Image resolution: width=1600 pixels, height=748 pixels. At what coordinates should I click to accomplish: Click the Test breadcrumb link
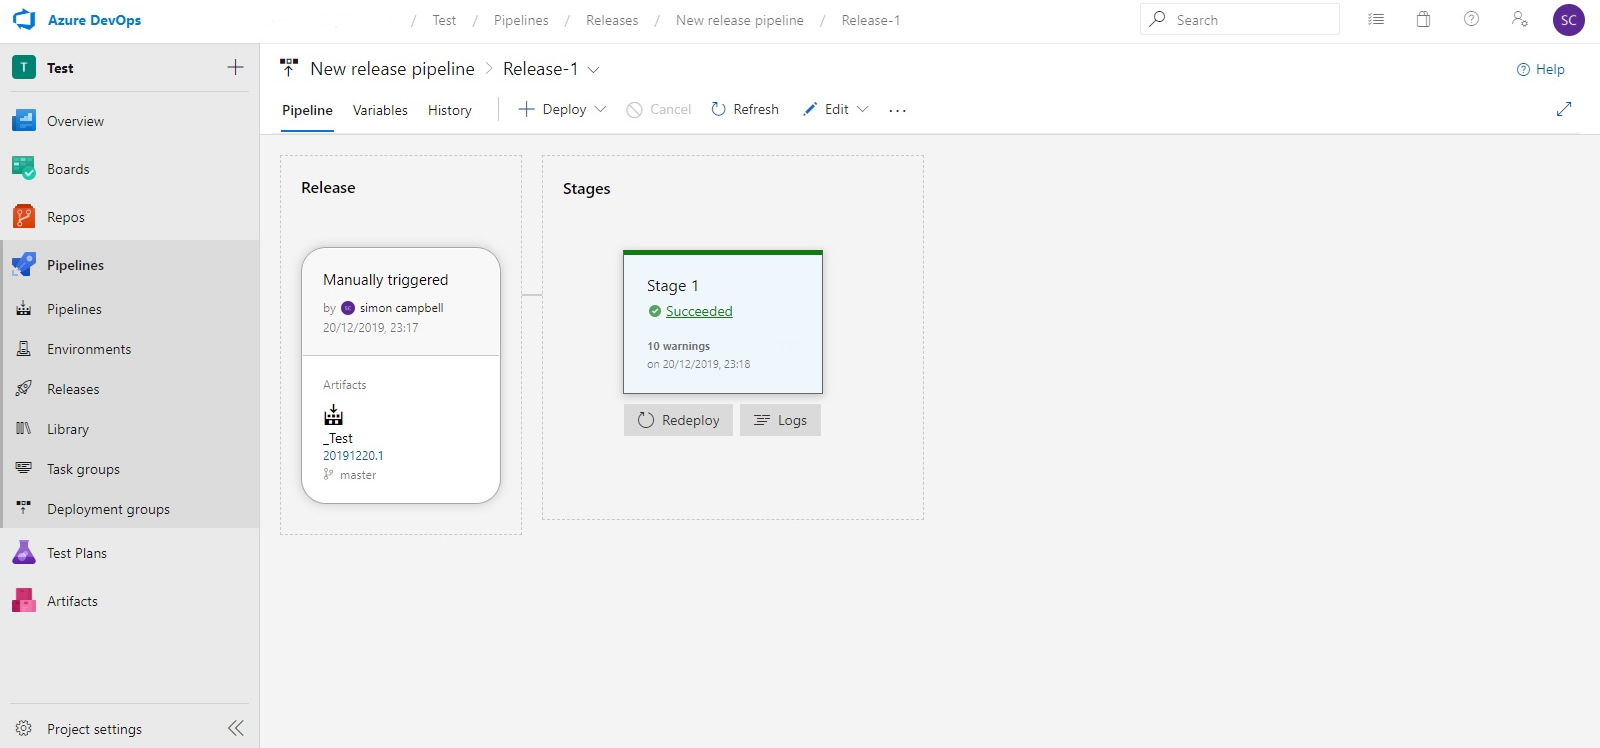(444, 20)
